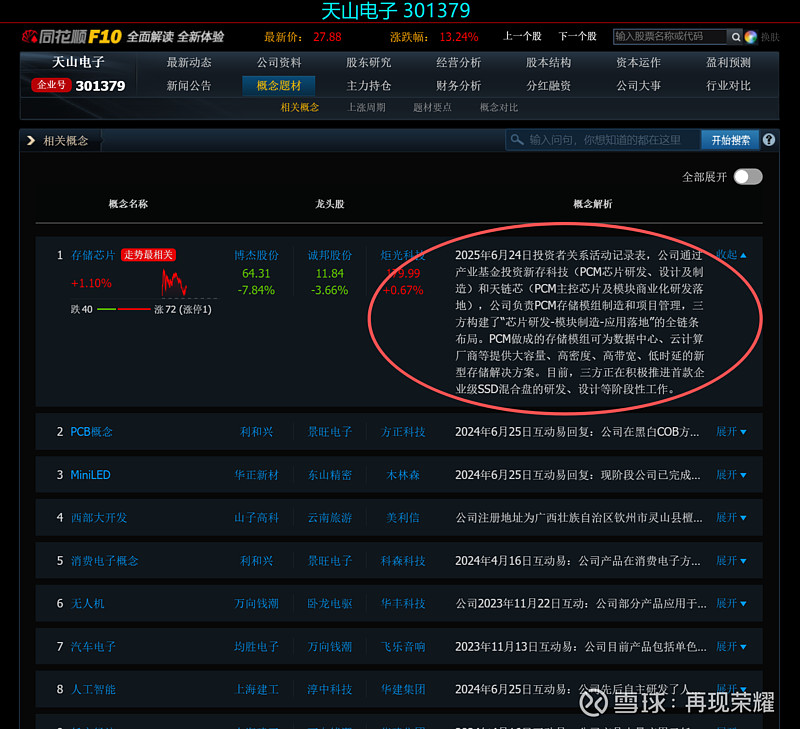This screenshot has width=800, height=729.
Task: Open leading stock 诚邦股份
Action: click(330, 255)
